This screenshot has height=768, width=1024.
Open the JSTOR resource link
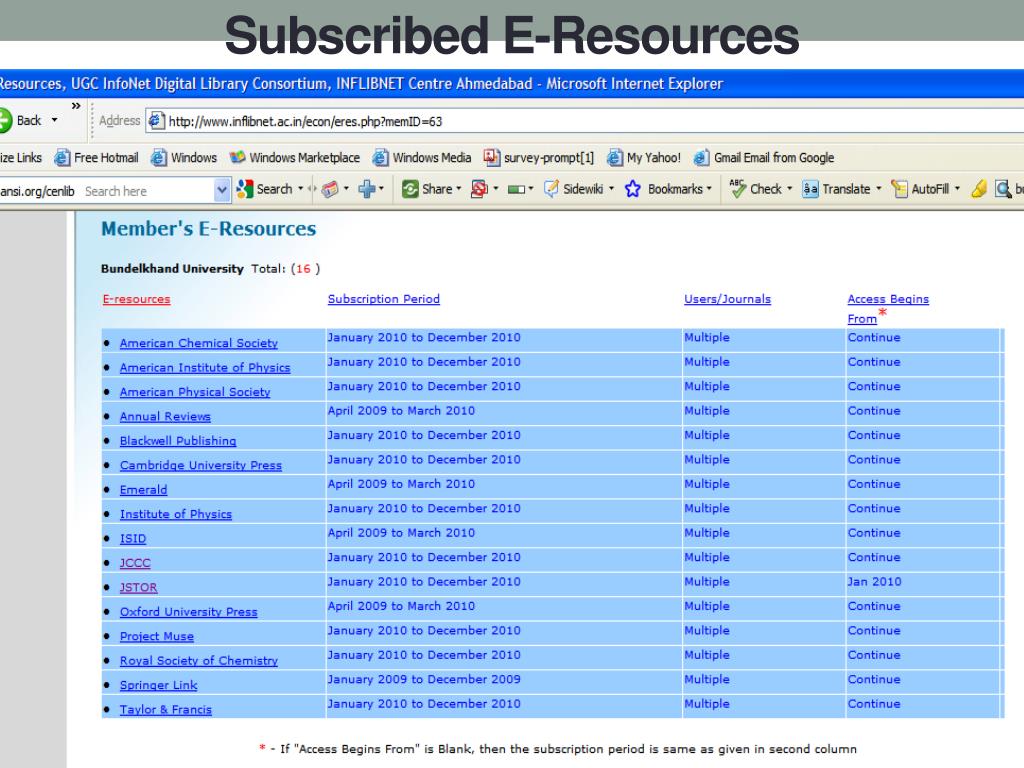(138, 587)
